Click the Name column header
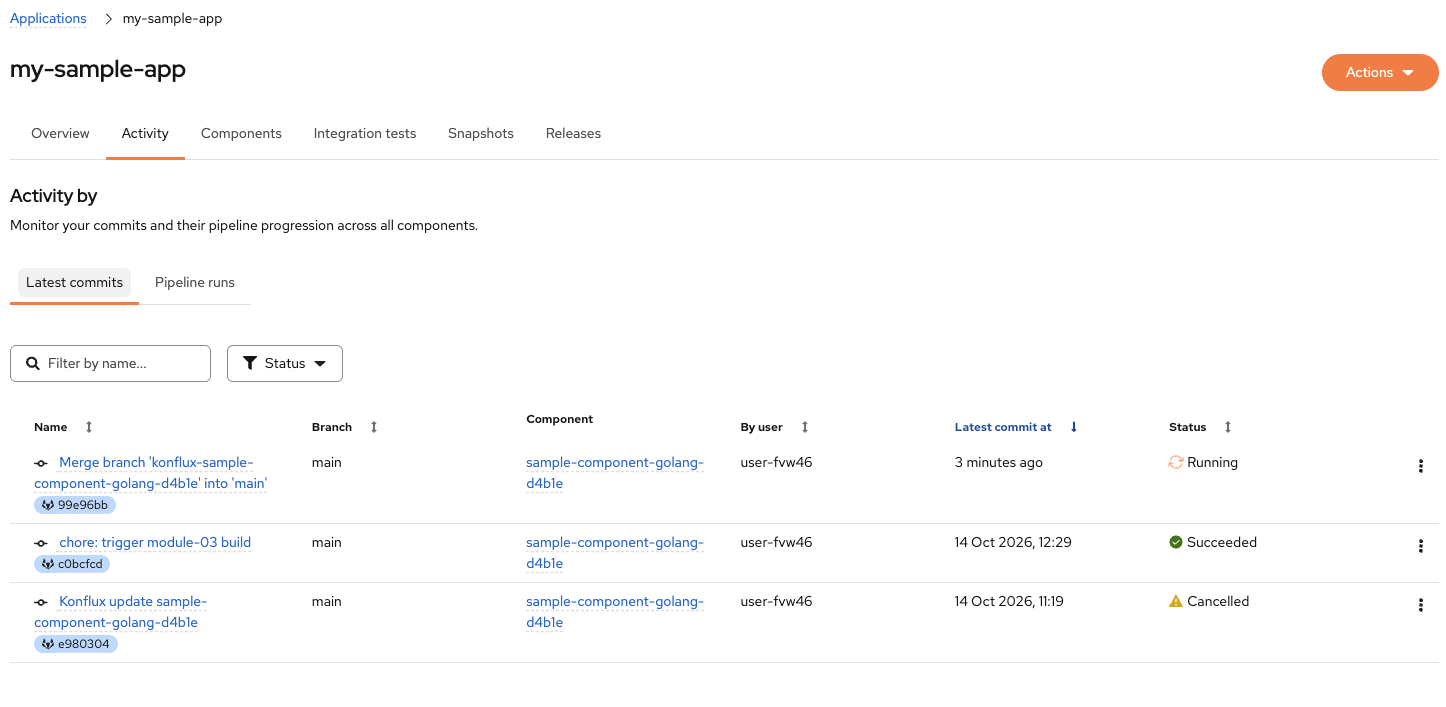1446x707 pixels. pyautogui.click(x=51, y=427)
